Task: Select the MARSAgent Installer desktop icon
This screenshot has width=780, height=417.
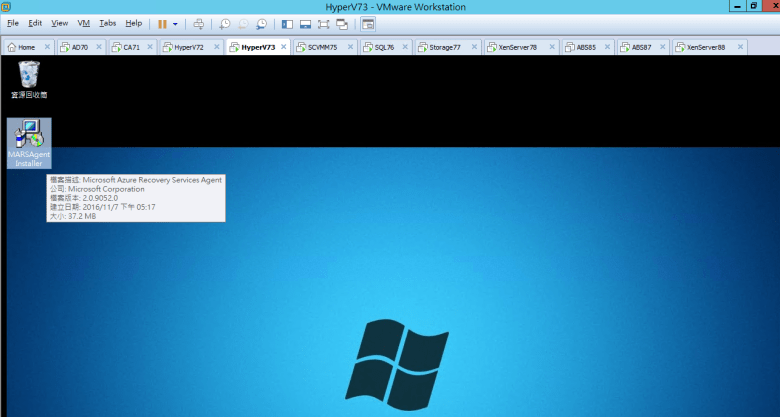Action: 29,144
